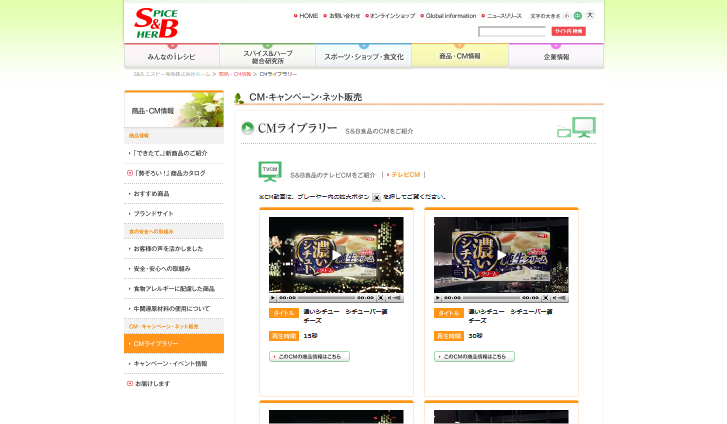This screenshot has width=727, height=424.
Task: Fullscreen icon on the 30-second CM player
Action: pos(545,298)
